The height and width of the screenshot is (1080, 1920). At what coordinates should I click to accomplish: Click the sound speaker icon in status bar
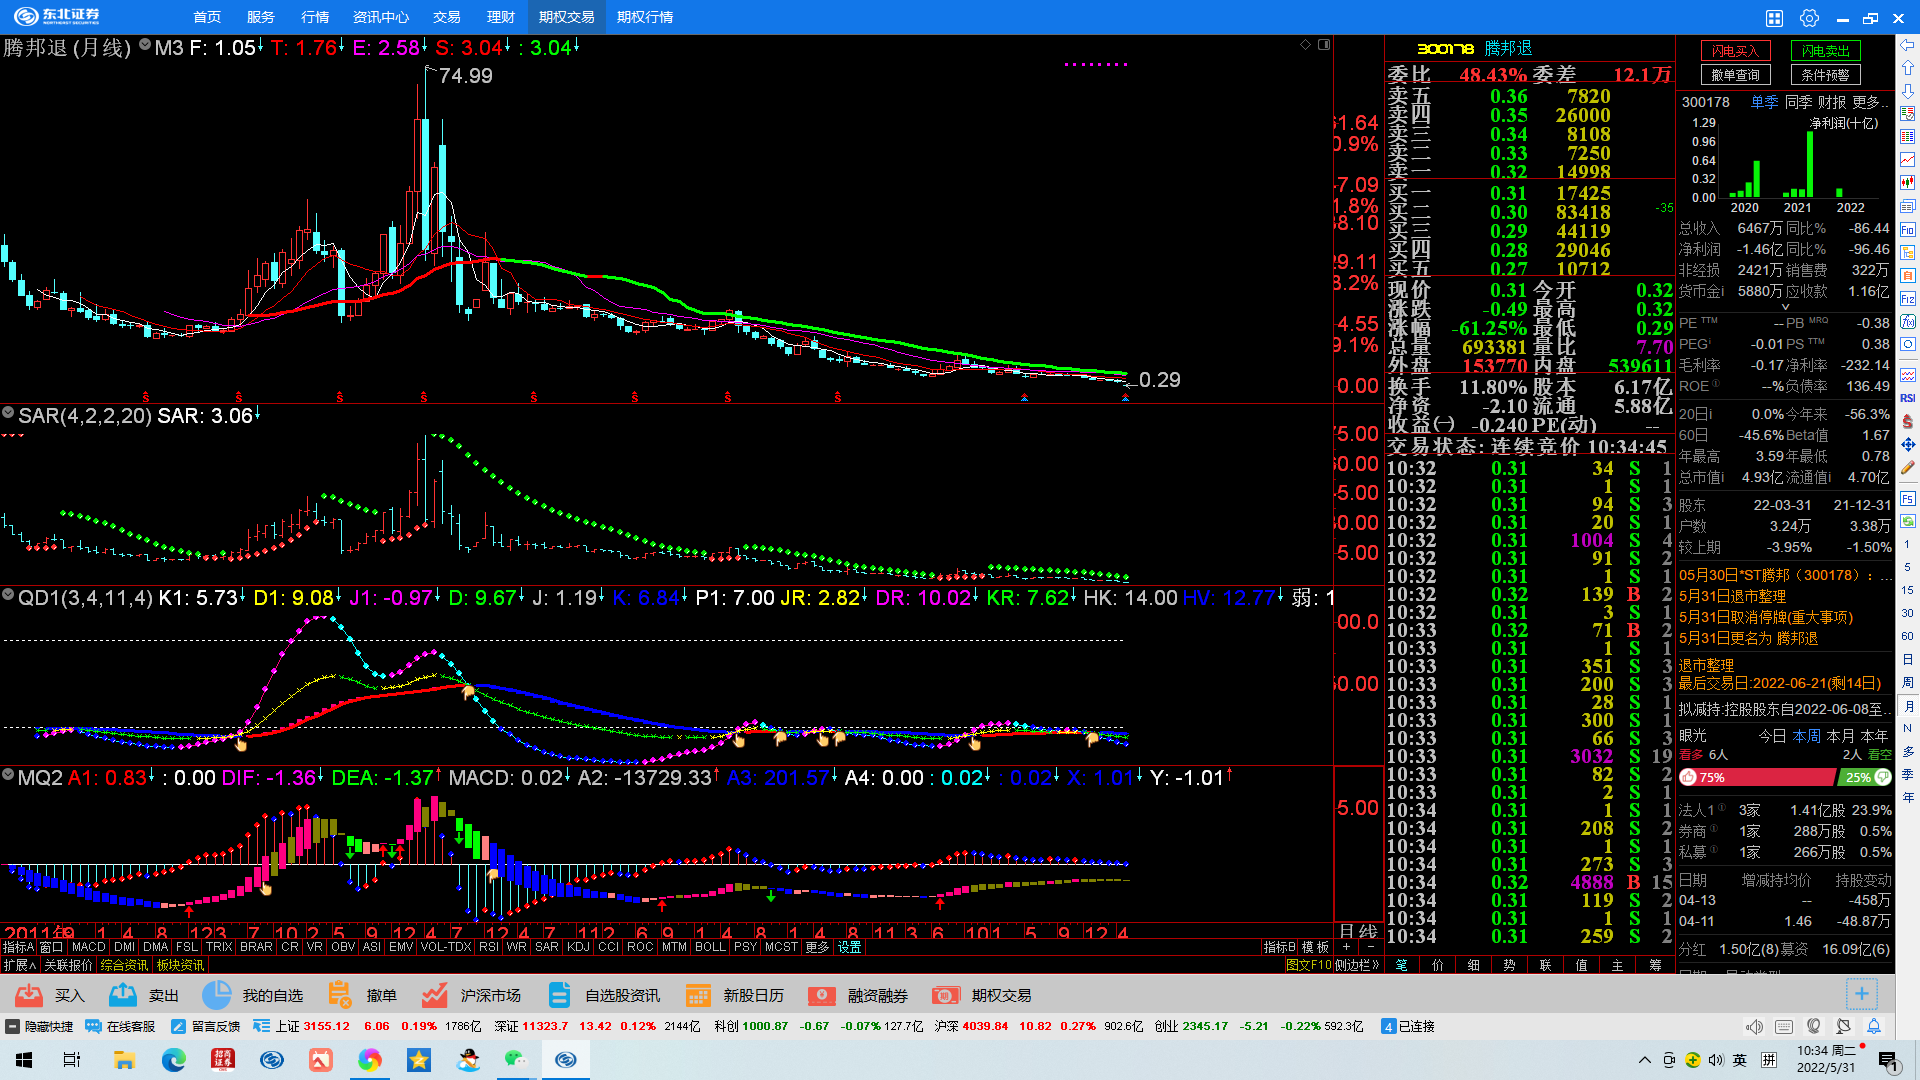point(1754,1026)
